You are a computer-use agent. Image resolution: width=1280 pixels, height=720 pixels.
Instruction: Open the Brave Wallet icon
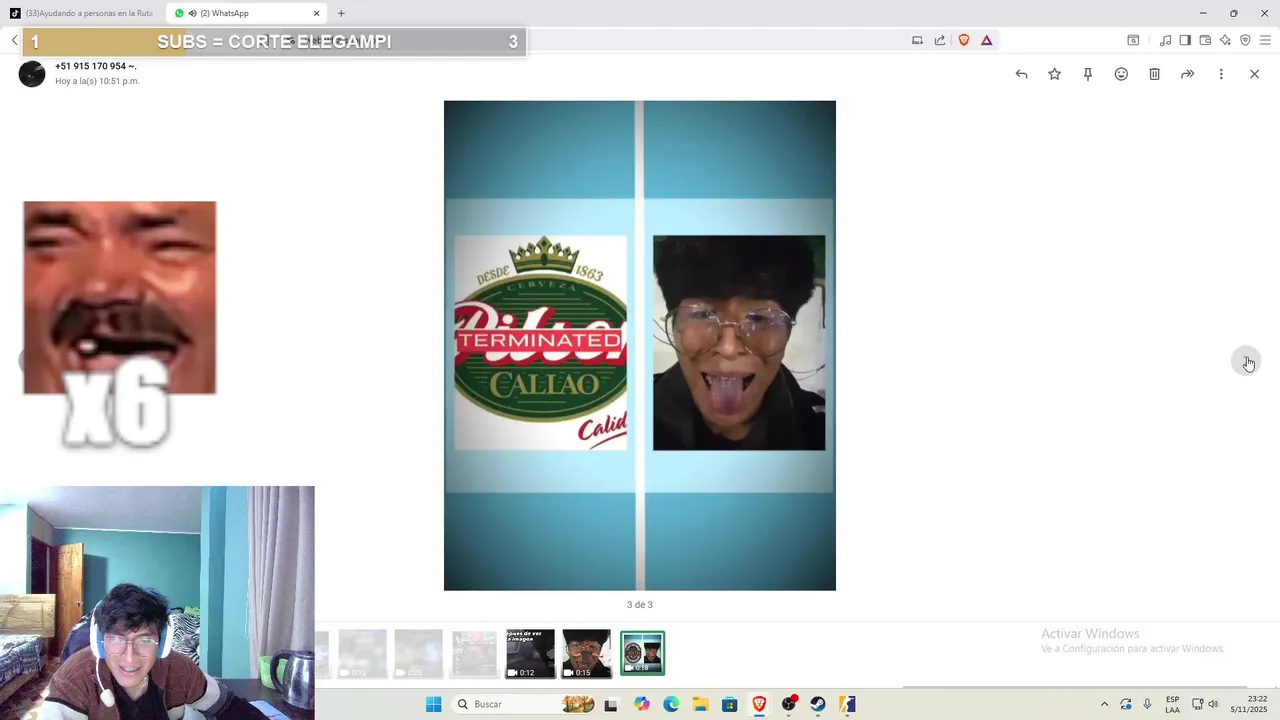point(1205,40)
